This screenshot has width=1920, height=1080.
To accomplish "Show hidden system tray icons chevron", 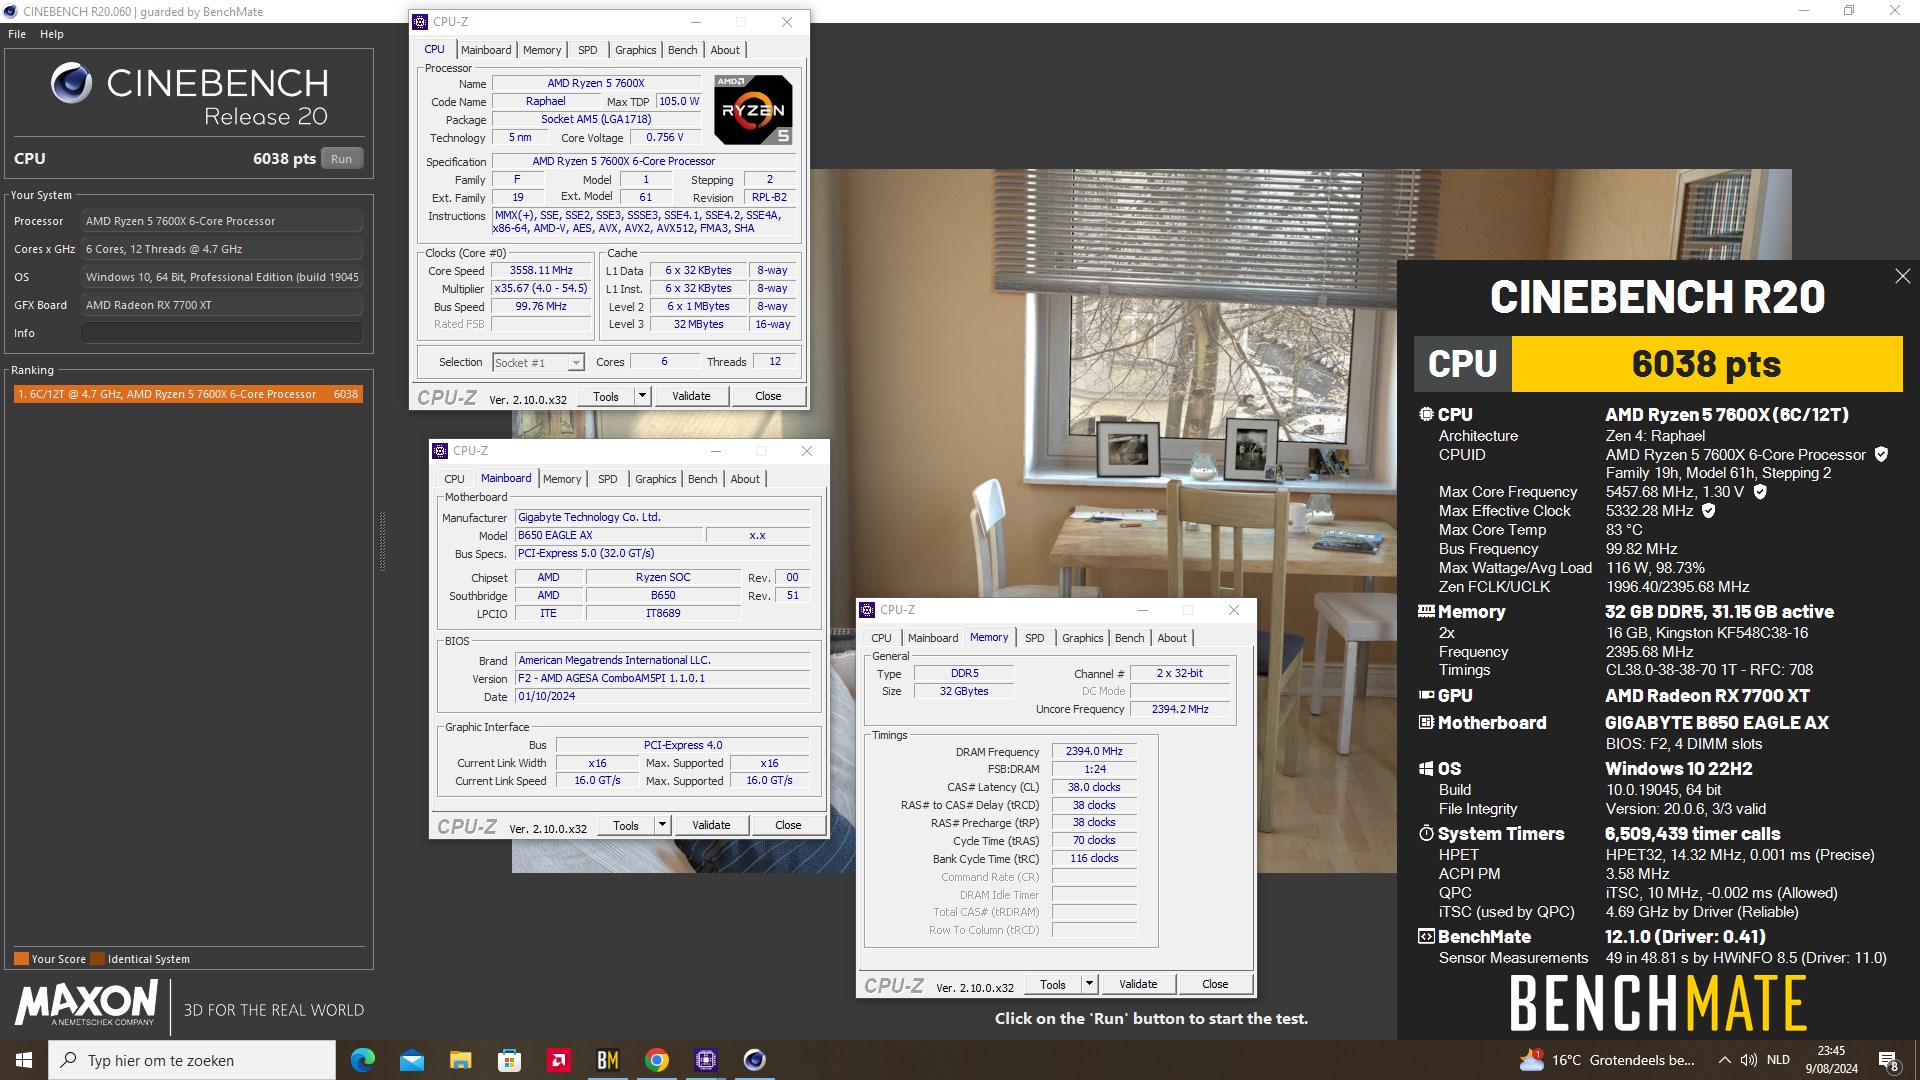I will pos(1724,1060).
